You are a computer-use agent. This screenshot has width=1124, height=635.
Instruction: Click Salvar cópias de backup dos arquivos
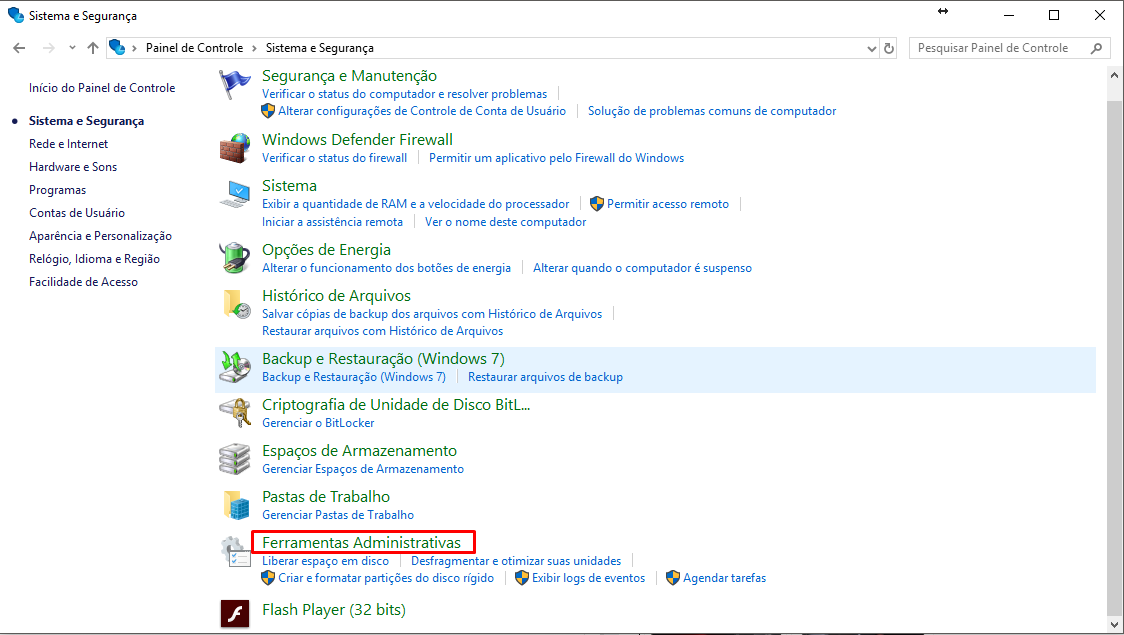click(x=432, y=314)
